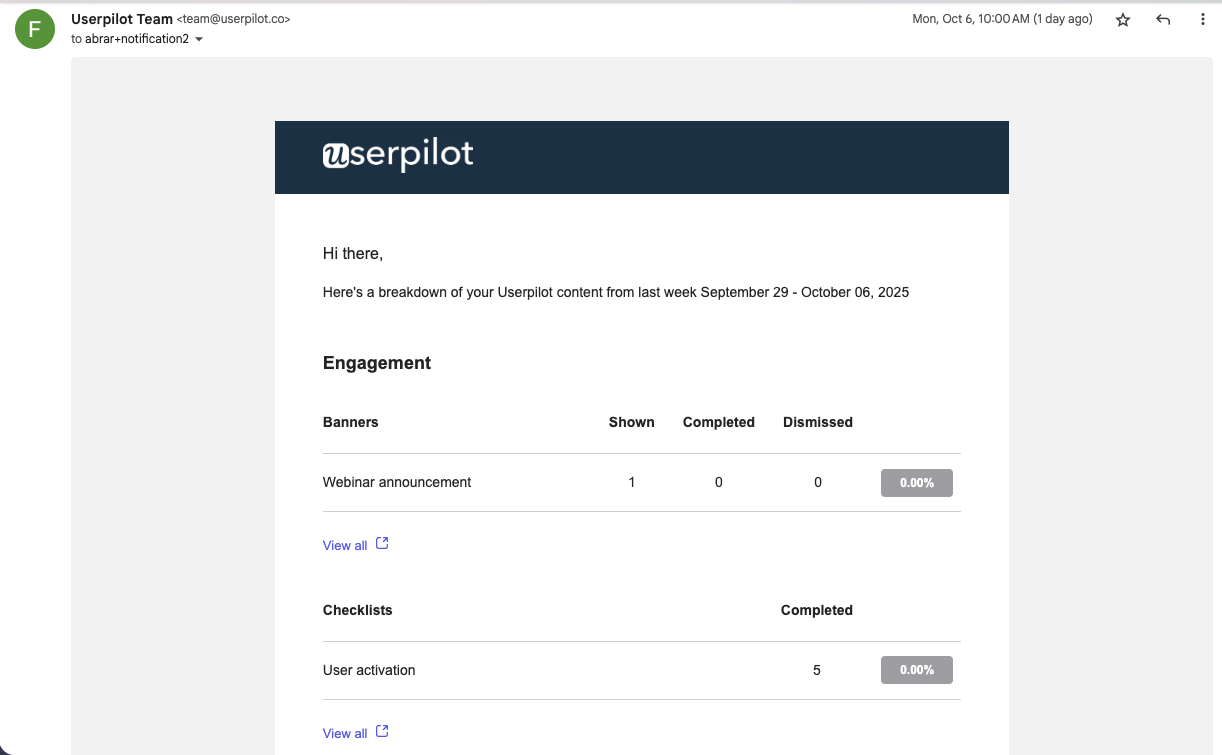The height and width of the screenshot is (755, 1222).
Task: Click the Engagement section heading
Action: pos(377,363)
